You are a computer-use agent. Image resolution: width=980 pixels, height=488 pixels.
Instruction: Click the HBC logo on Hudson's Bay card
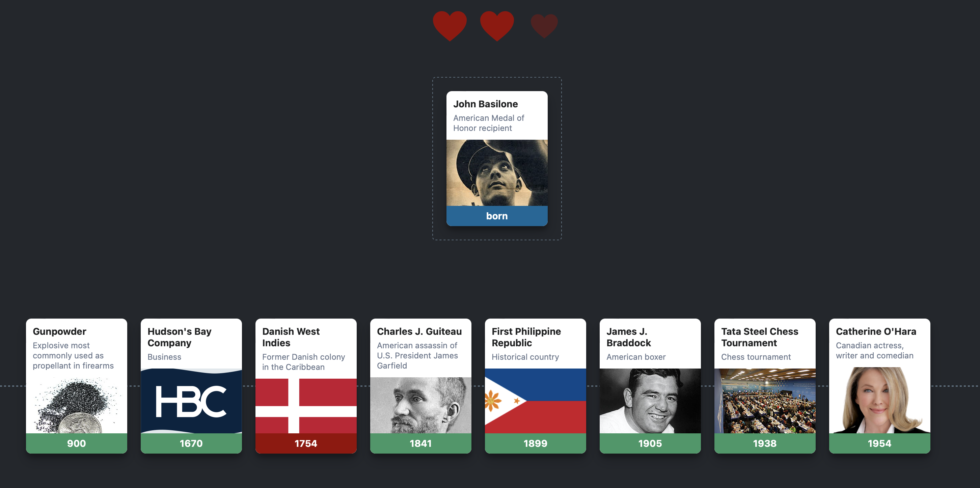(191, 401)
